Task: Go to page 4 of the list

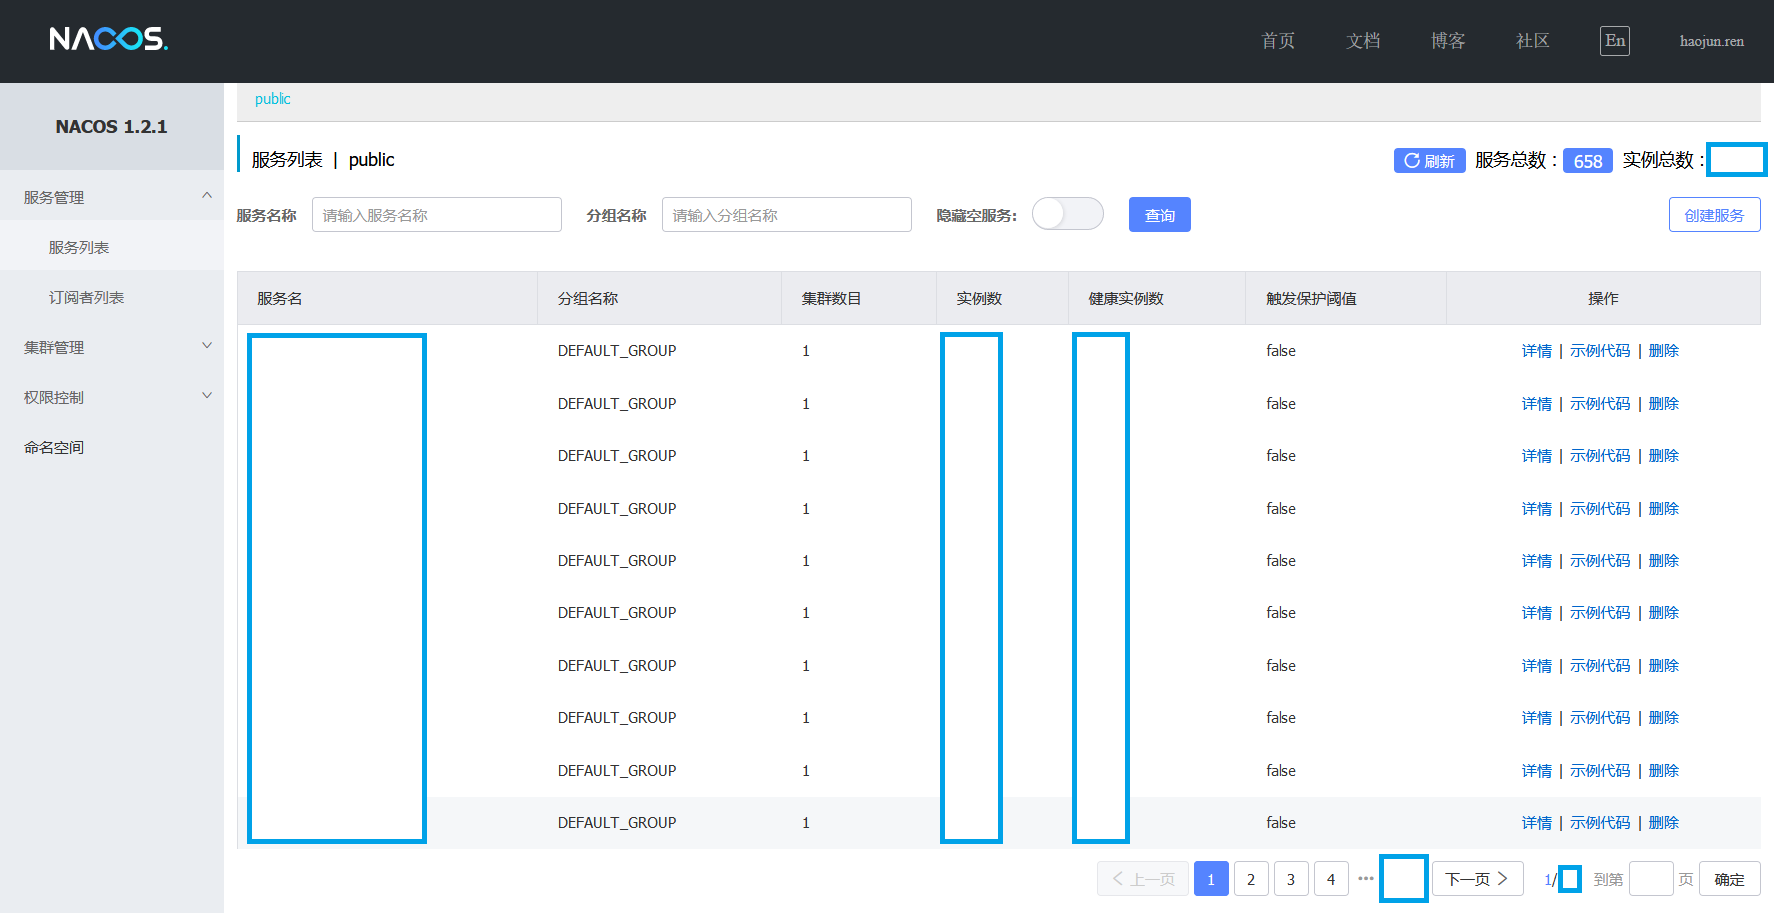Action: pos(1331,879)
